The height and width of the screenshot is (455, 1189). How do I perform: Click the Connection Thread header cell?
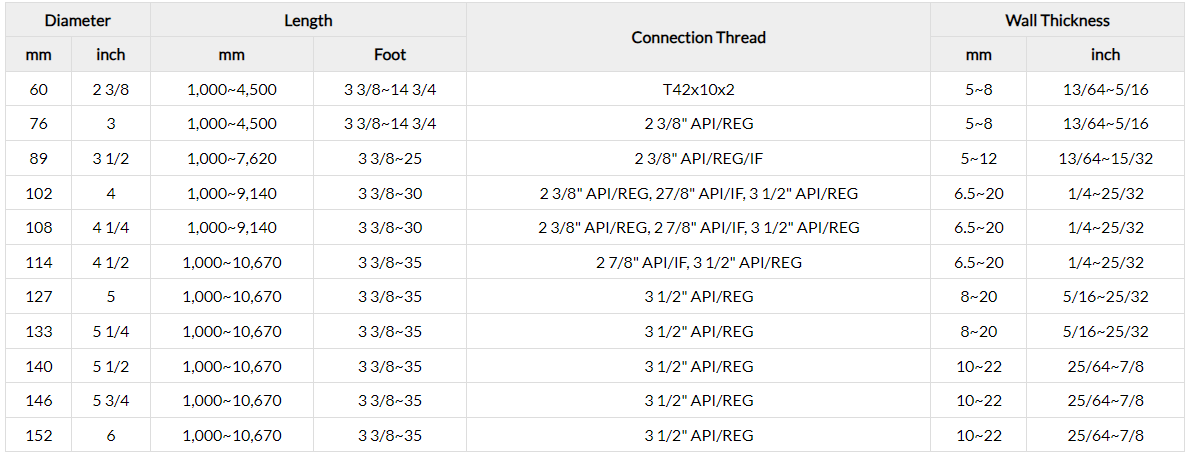tap(698, 37)
